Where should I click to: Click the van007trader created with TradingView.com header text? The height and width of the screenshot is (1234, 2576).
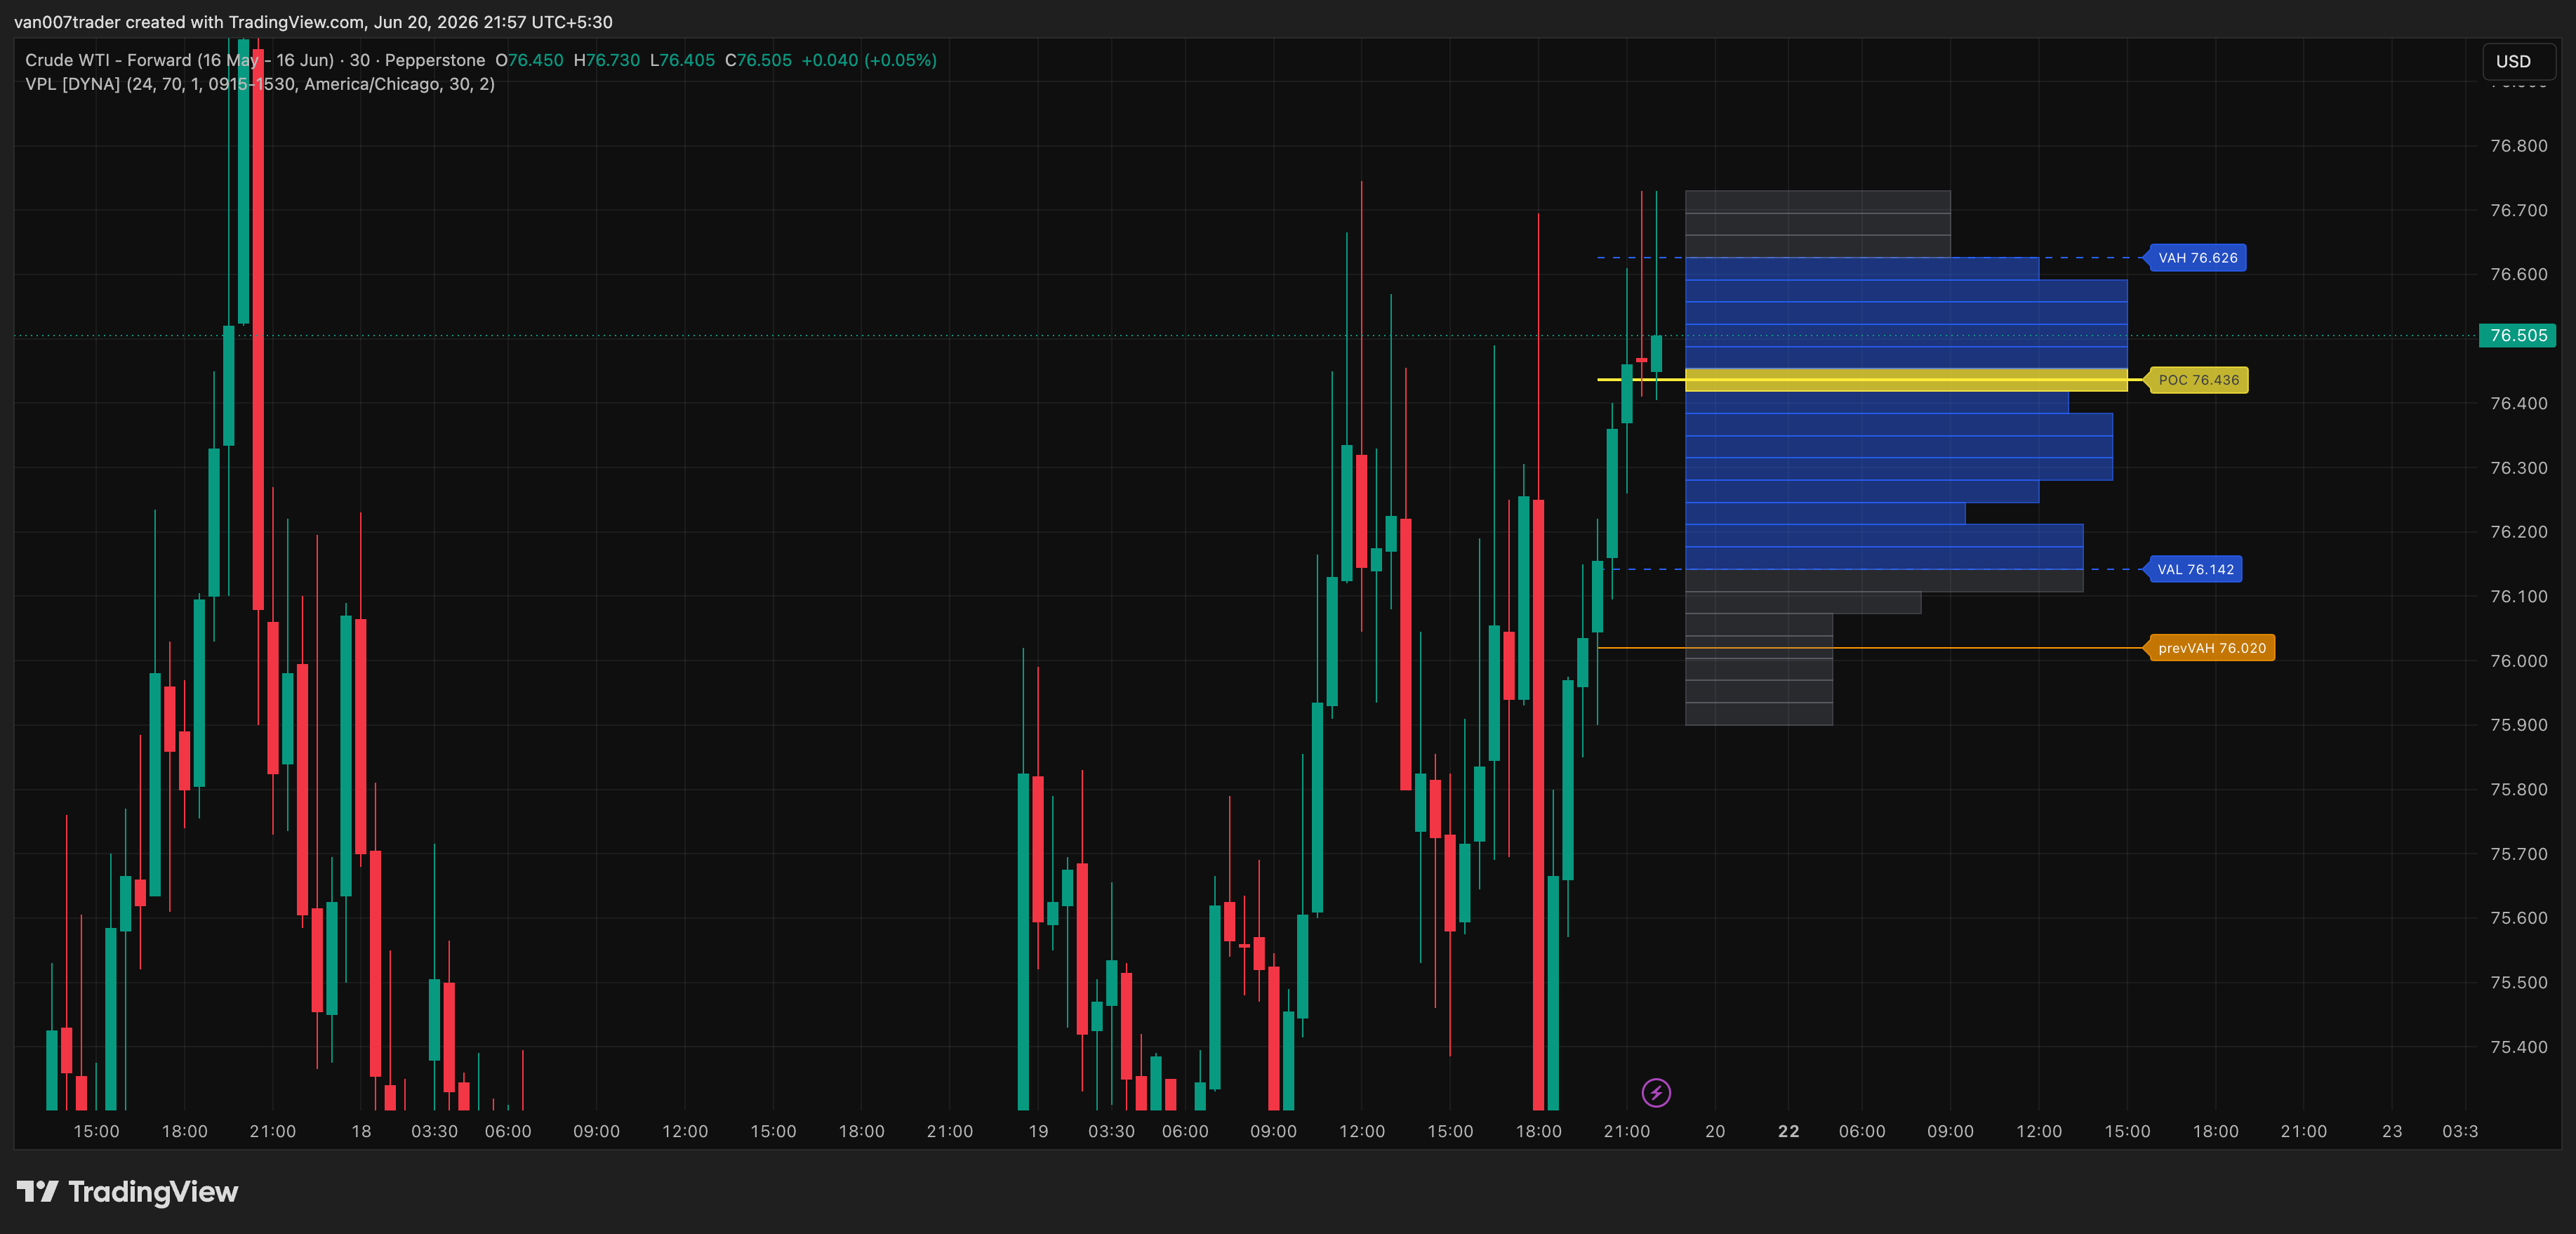coord(313,22)
